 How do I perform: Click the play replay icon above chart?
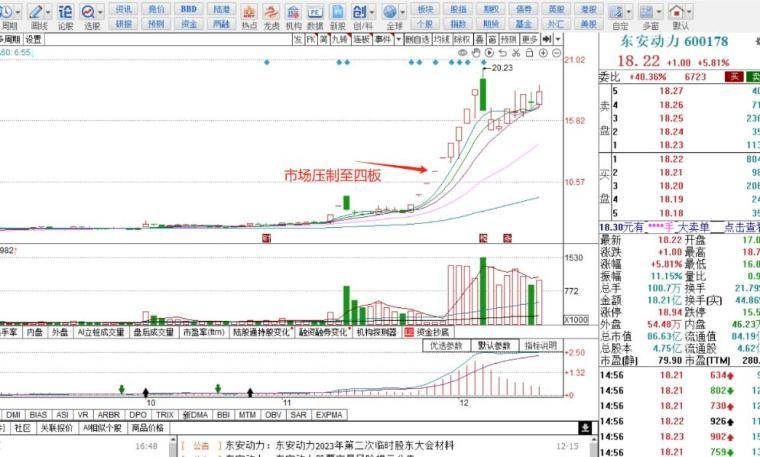(x=490, y=52)
